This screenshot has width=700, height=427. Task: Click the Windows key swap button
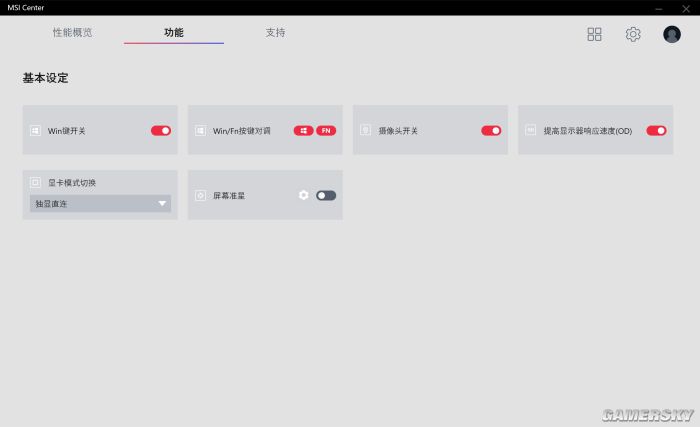[304, 130]
